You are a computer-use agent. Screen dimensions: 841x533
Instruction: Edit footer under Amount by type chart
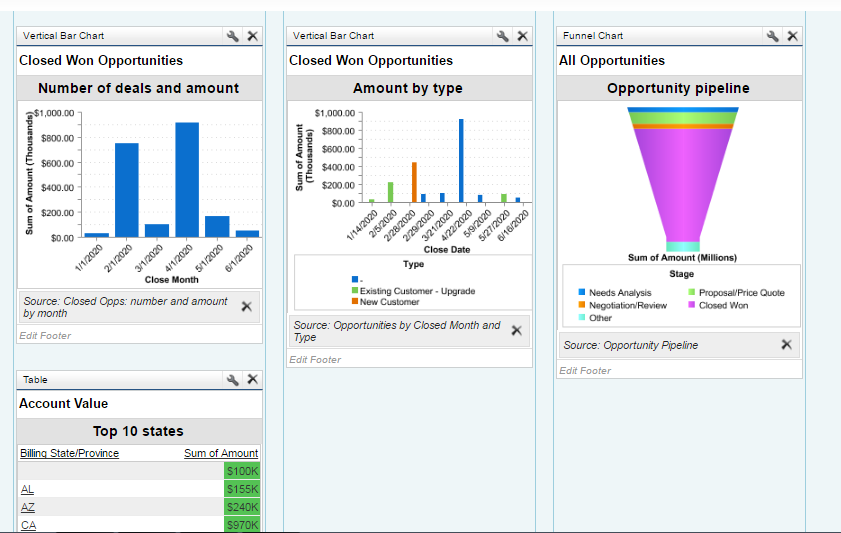click(315, 360)
